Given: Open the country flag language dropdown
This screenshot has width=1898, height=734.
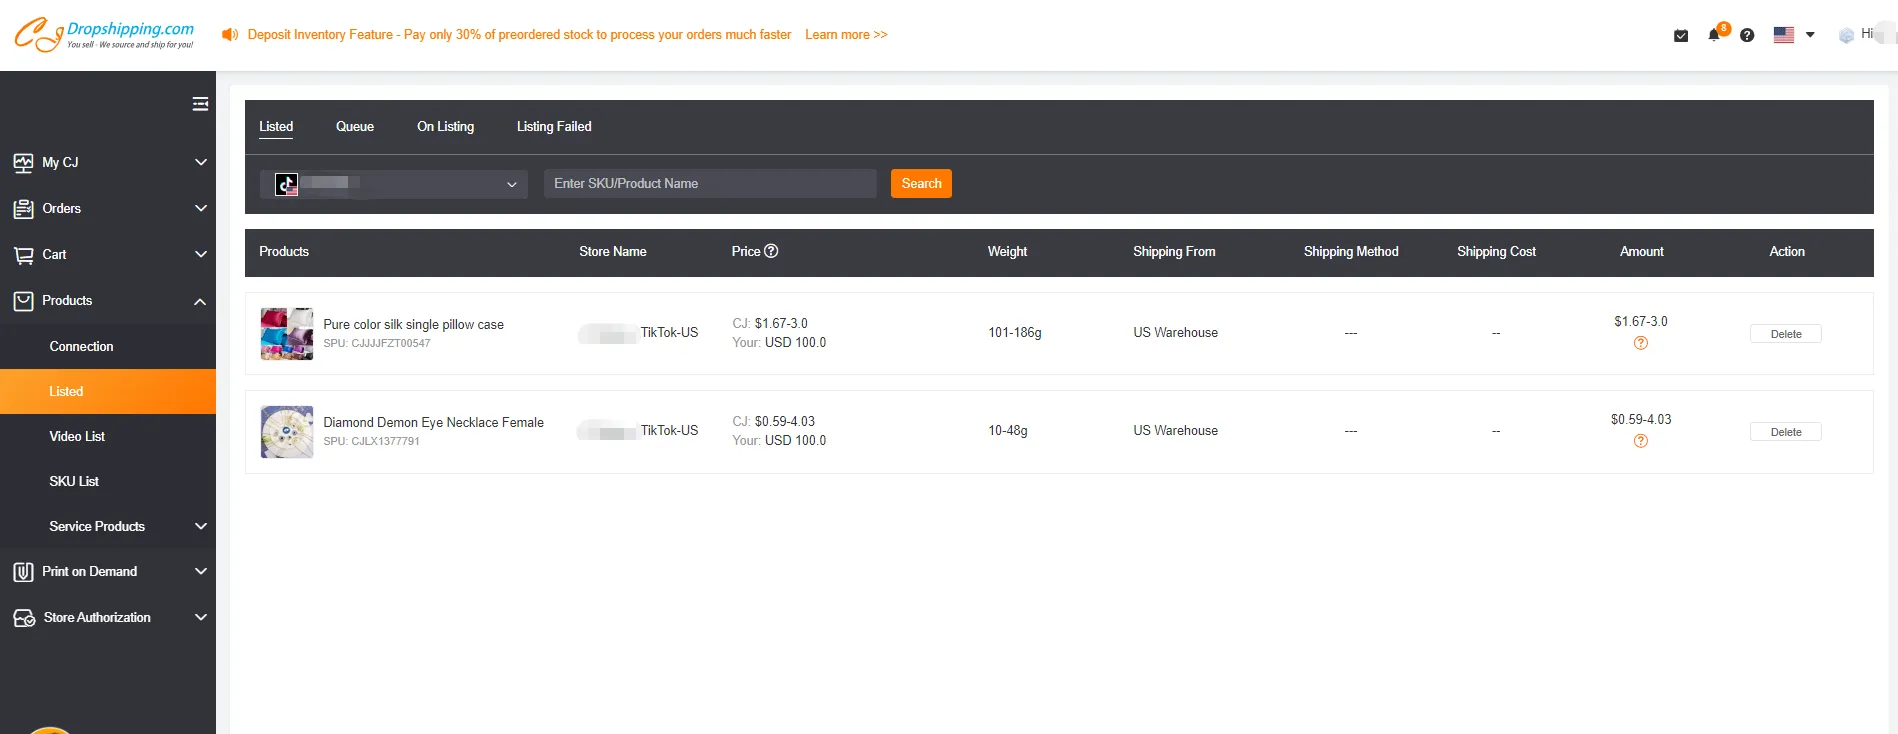Looking at the screenshot, I should [x=1794, y=35].
